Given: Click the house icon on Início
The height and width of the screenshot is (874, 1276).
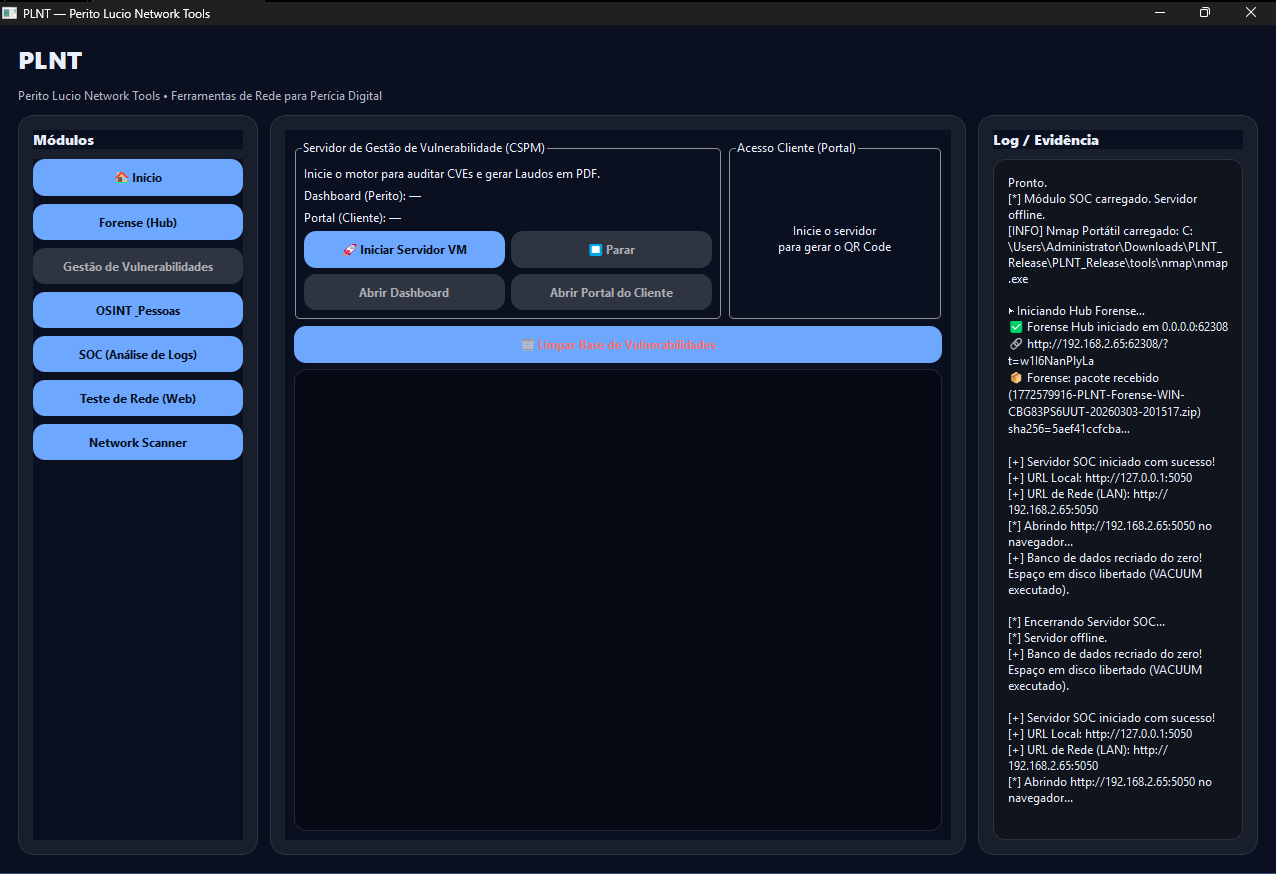Looking at the screenshot, I should tap(122, 178).
